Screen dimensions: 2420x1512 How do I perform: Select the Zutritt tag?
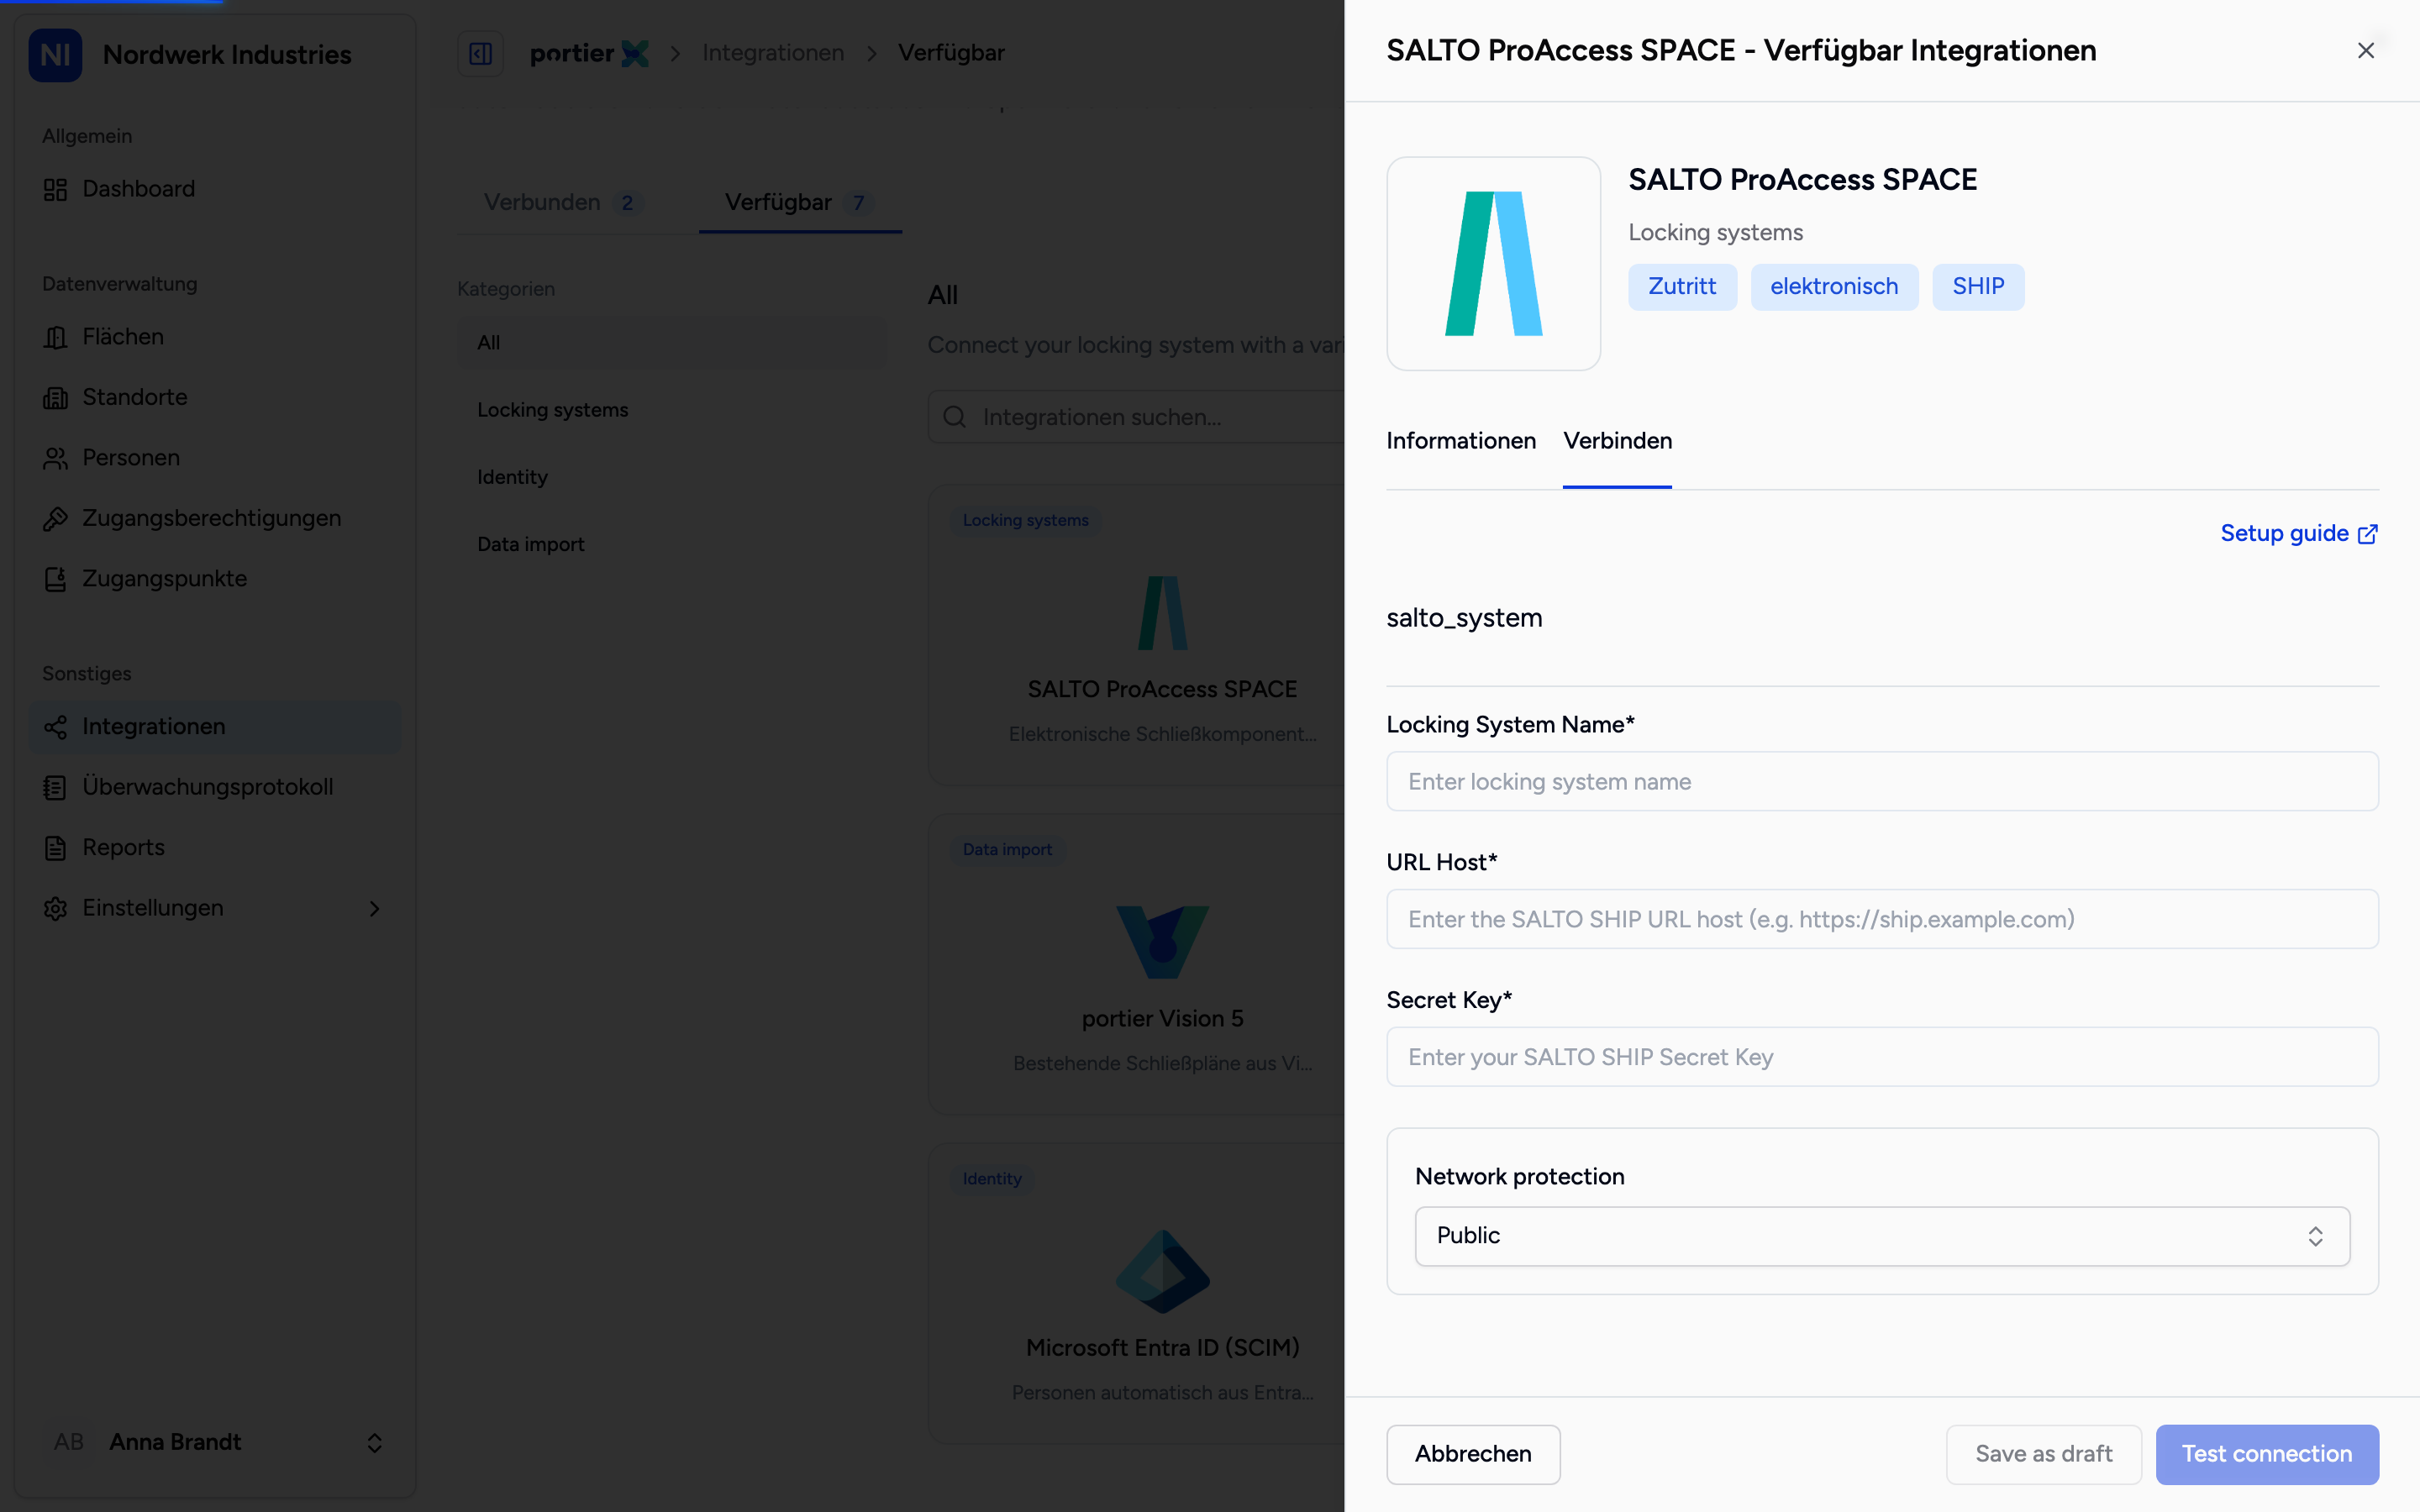pyautogui.click(x=1682, y=287)
